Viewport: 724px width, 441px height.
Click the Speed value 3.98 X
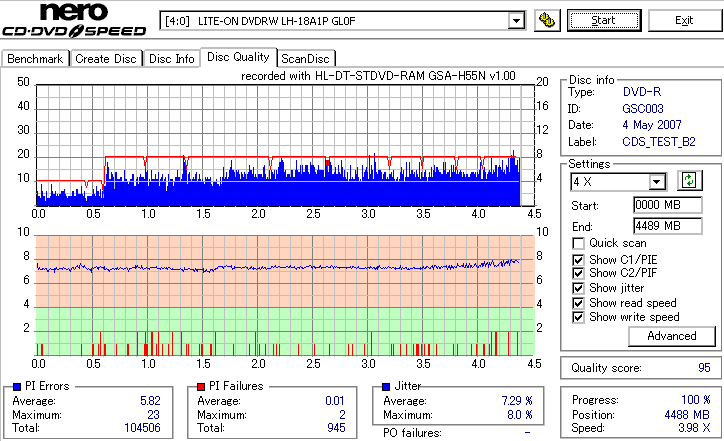point(694,428)
